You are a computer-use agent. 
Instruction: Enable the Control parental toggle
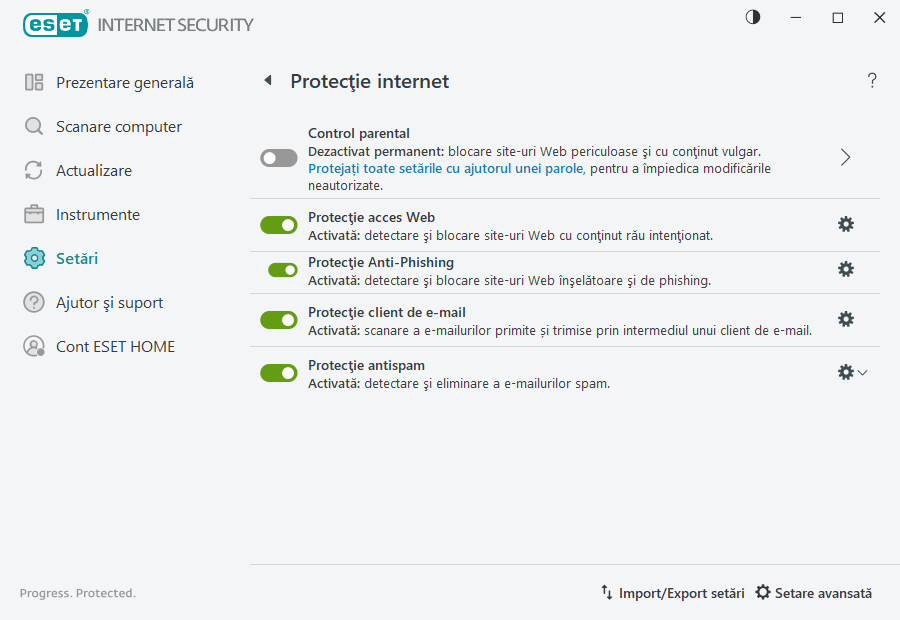coord(278,158)
